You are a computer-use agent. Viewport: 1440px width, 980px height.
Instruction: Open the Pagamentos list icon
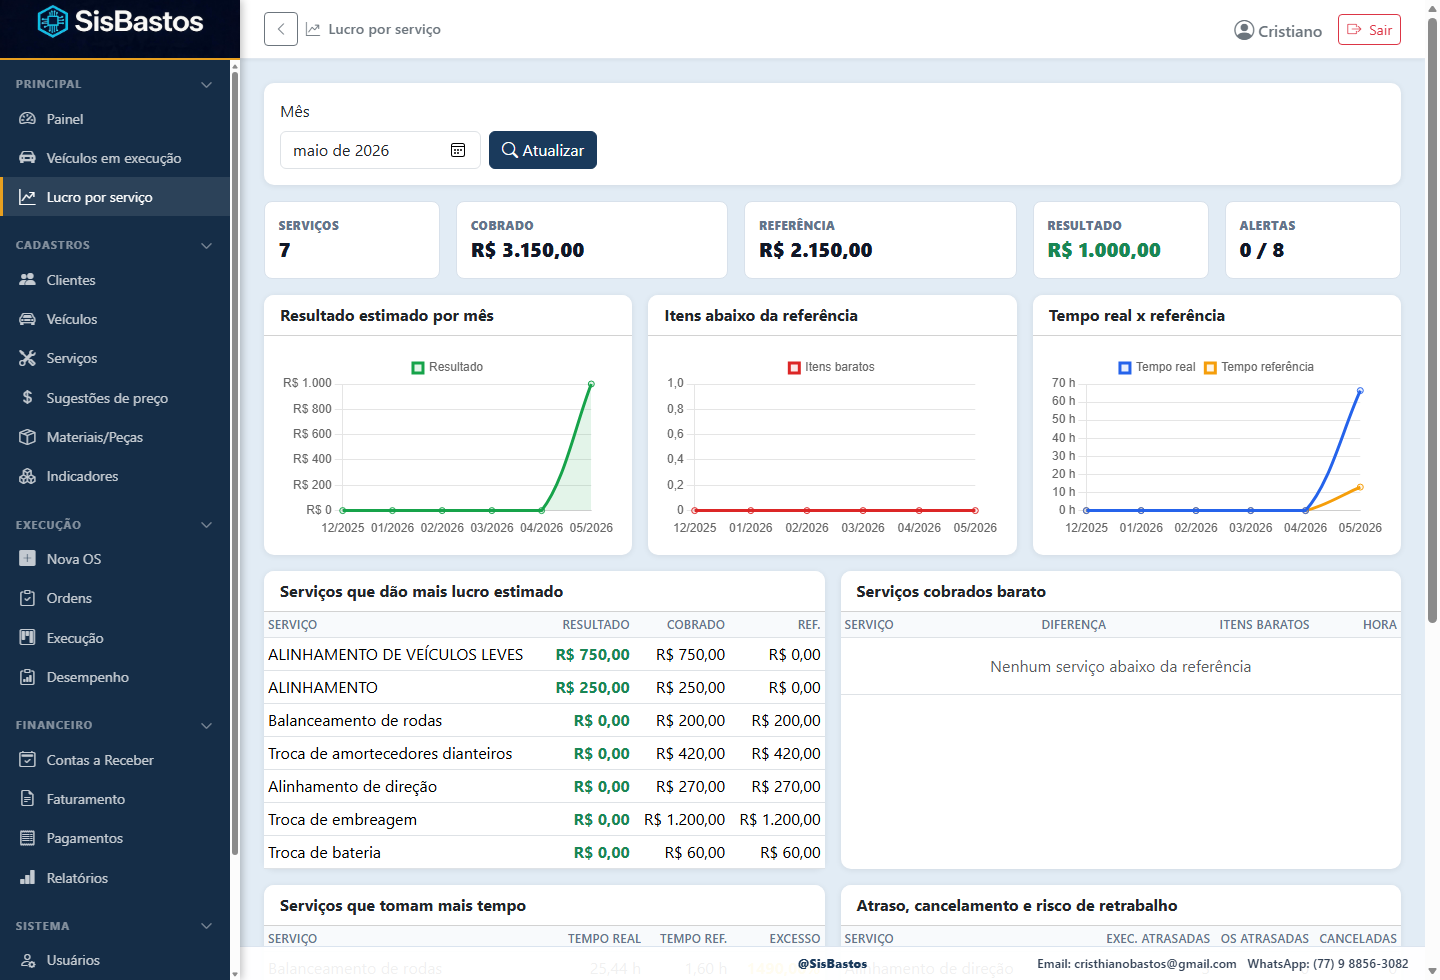pos(28,838)
